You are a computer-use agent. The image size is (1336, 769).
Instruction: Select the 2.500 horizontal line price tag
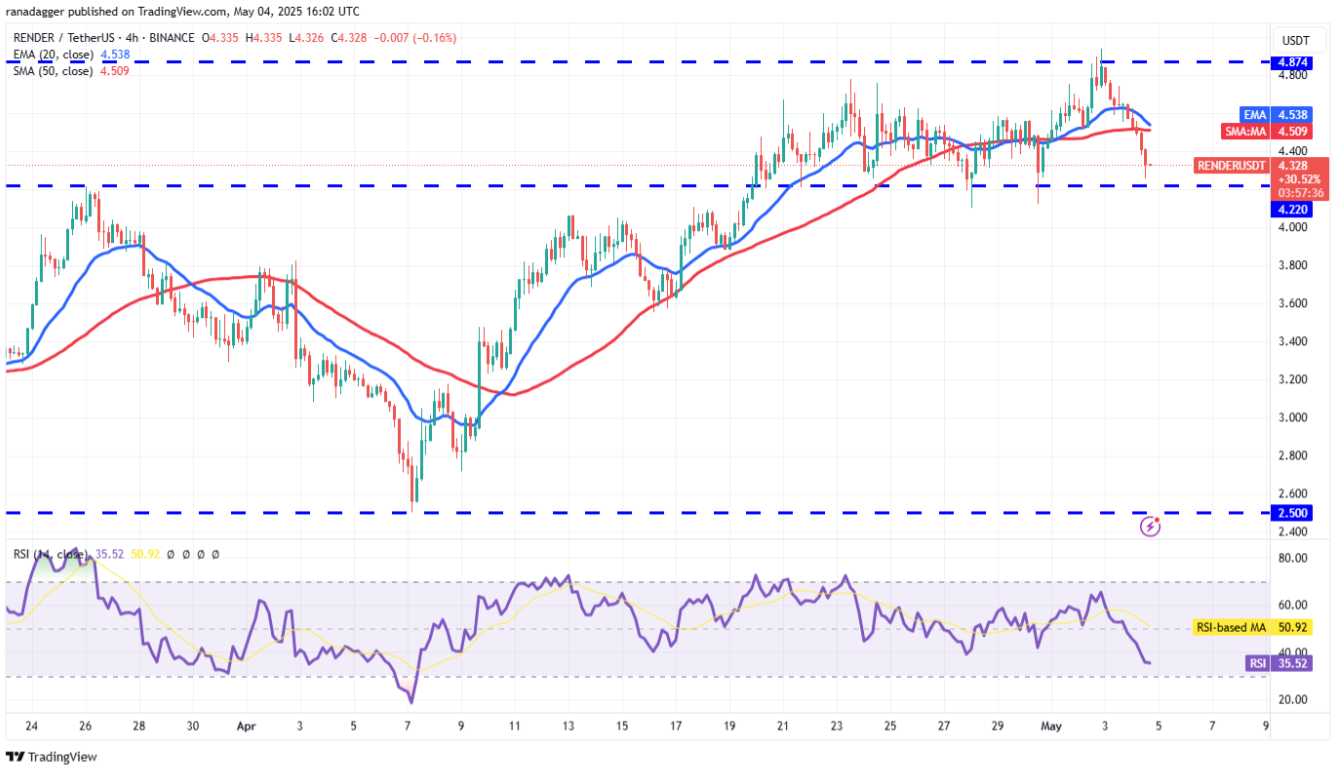[1288, 512]
